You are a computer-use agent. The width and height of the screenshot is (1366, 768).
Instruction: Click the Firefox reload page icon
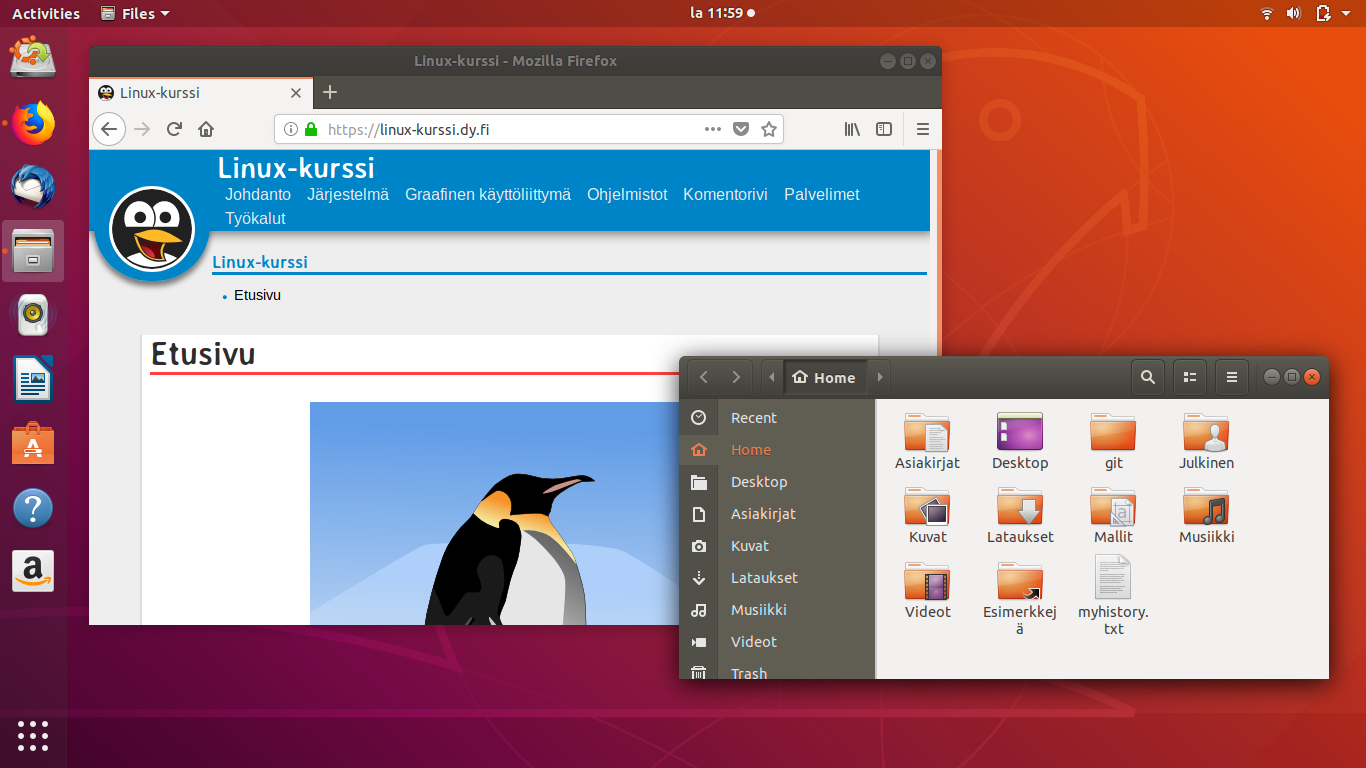coord(174,129)
